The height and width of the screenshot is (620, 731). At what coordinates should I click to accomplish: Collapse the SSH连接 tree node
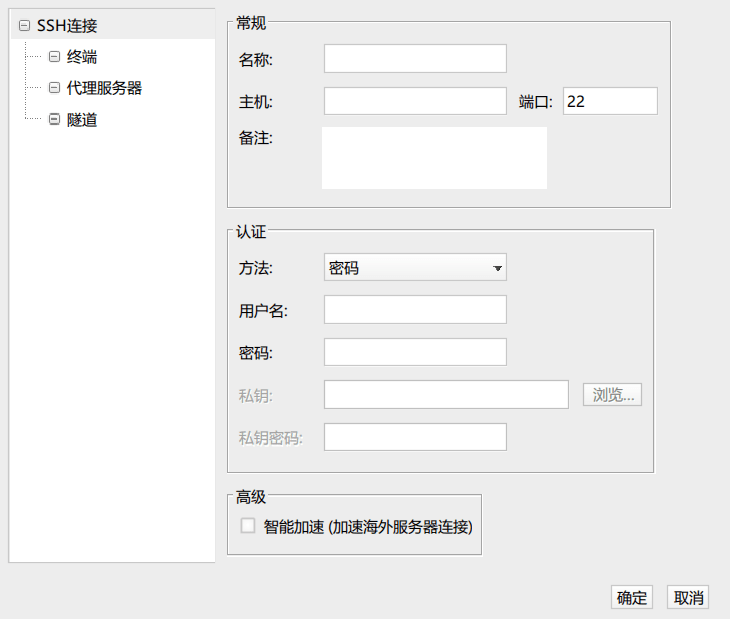click(x=24, y=26)
